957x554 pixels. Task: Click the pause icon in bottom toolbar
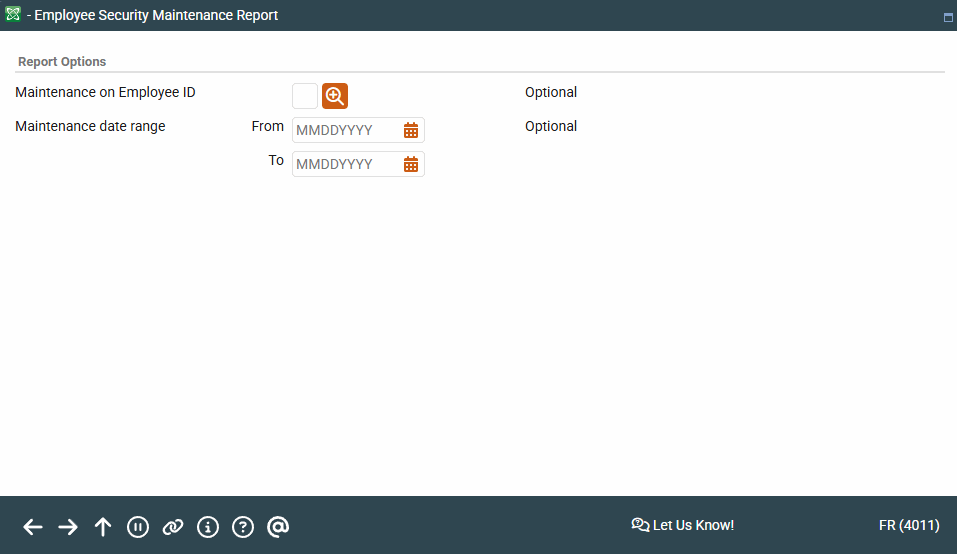[x=138, y=527]
